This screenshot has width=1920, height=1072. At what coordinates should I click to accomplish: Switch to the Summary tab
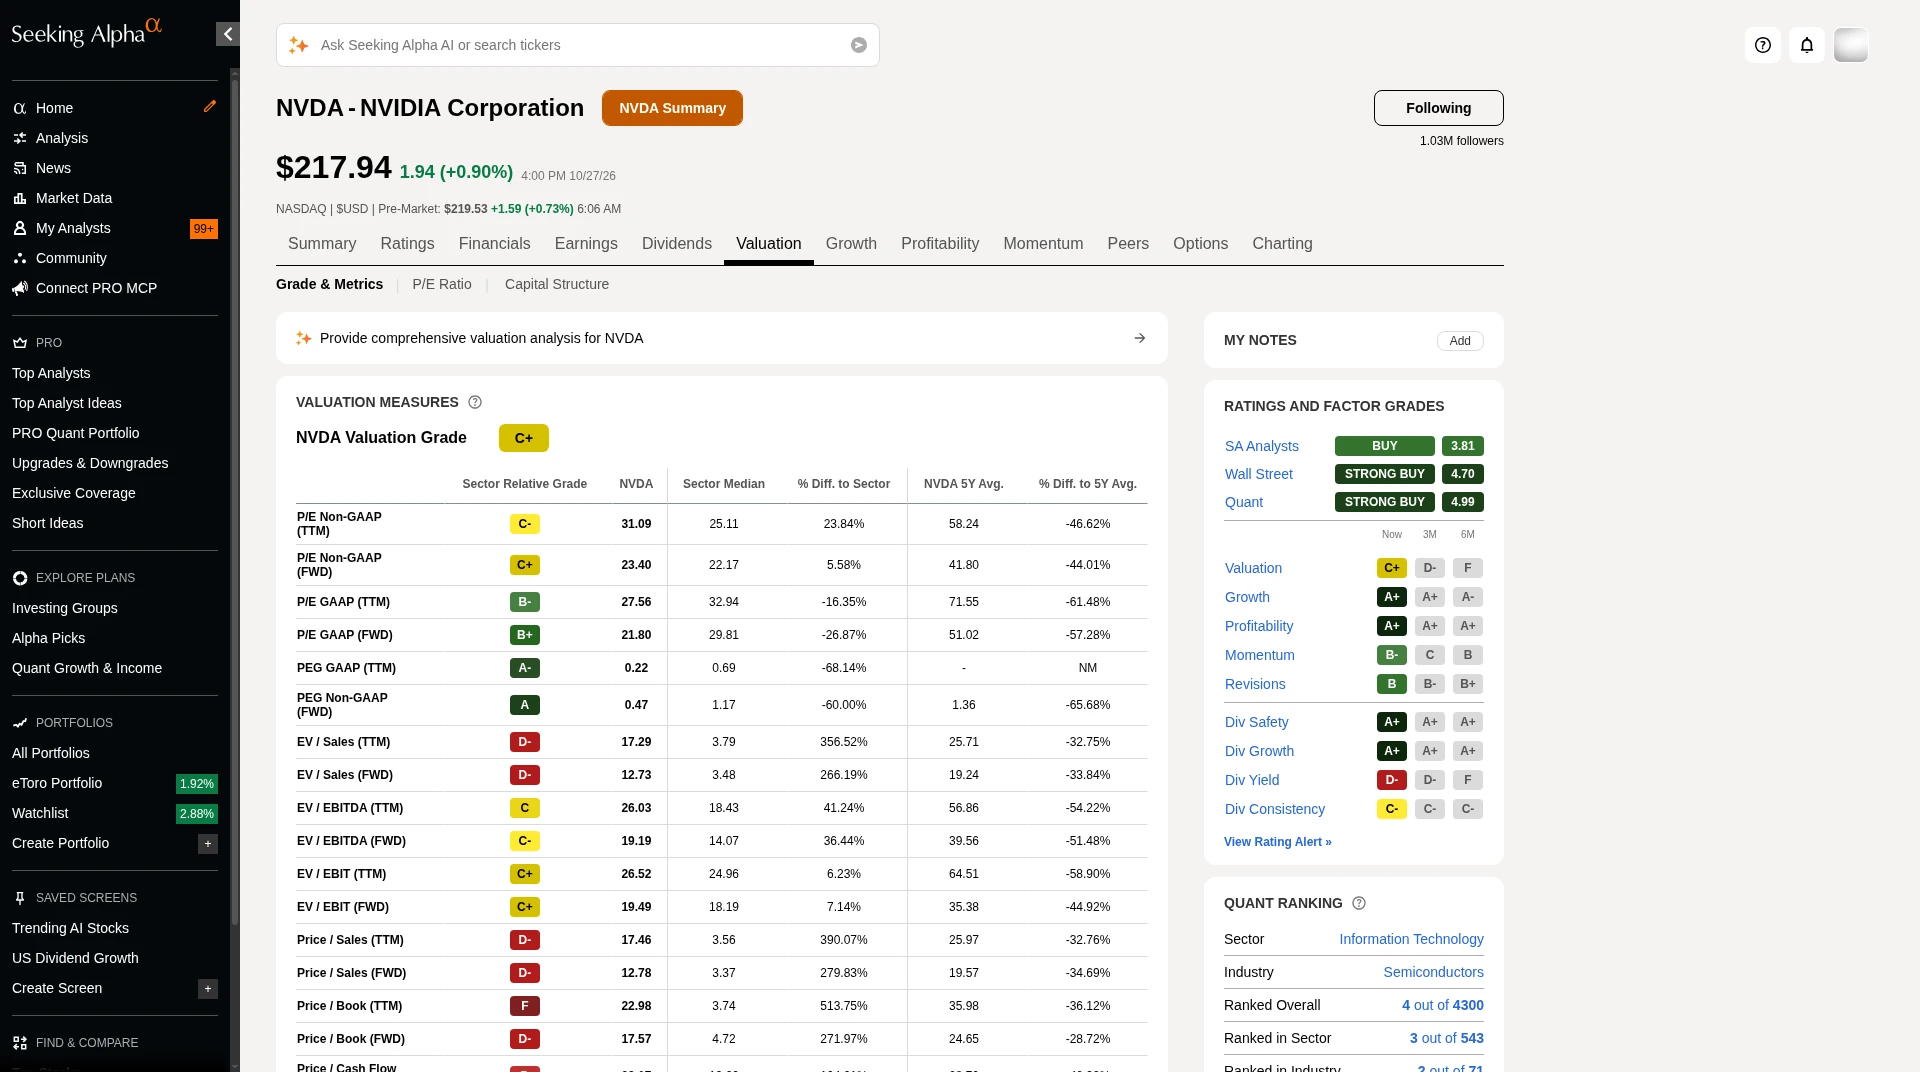click(322, 244)
